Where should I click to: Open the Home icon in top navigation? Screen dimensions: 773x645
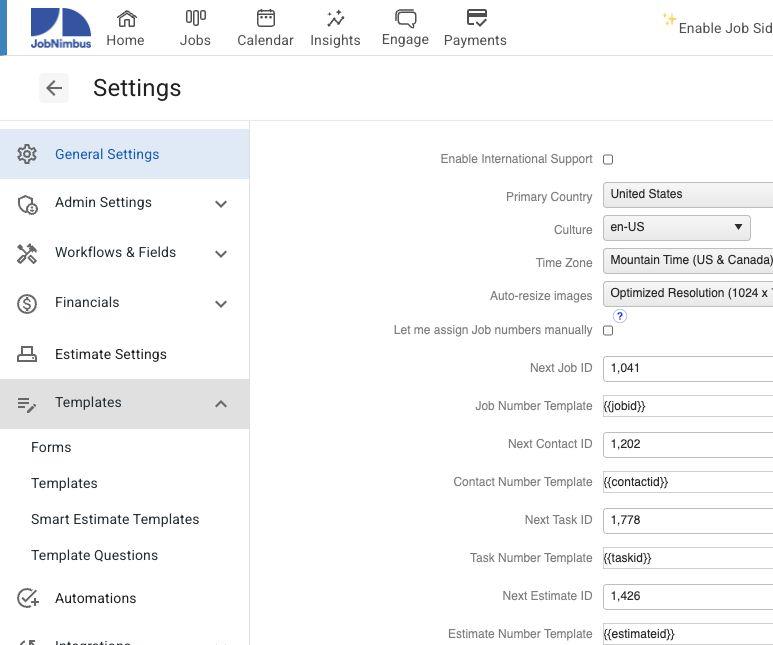pyautogui.click(x=126, y=19)
